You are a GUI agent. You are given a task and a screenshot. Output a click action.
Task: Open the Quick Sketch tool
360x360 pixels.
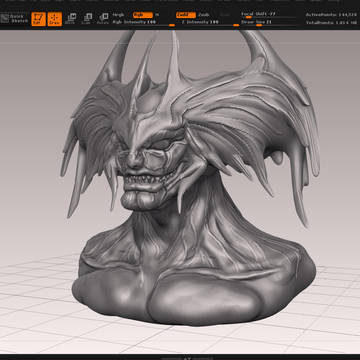pos(14,19)
